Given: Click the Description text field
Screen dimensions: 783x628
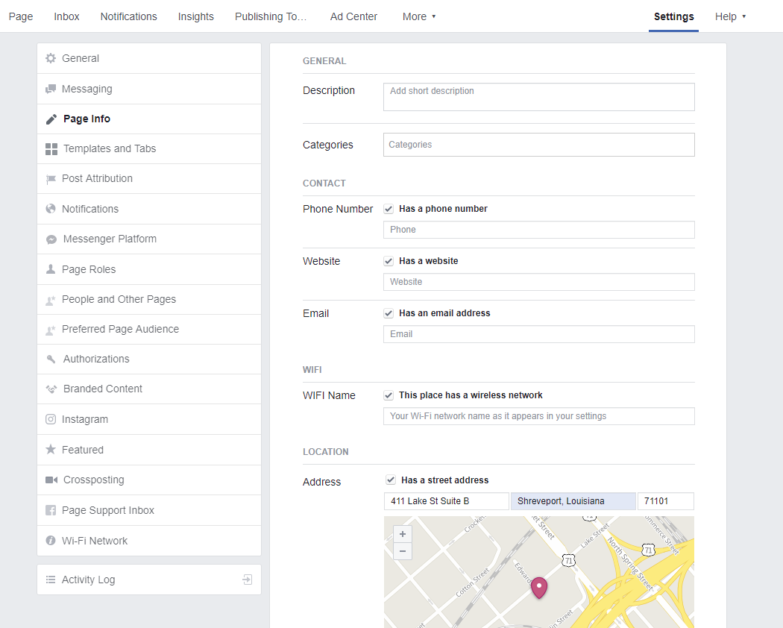Looking at the screenshot, I should pos(538,96).
